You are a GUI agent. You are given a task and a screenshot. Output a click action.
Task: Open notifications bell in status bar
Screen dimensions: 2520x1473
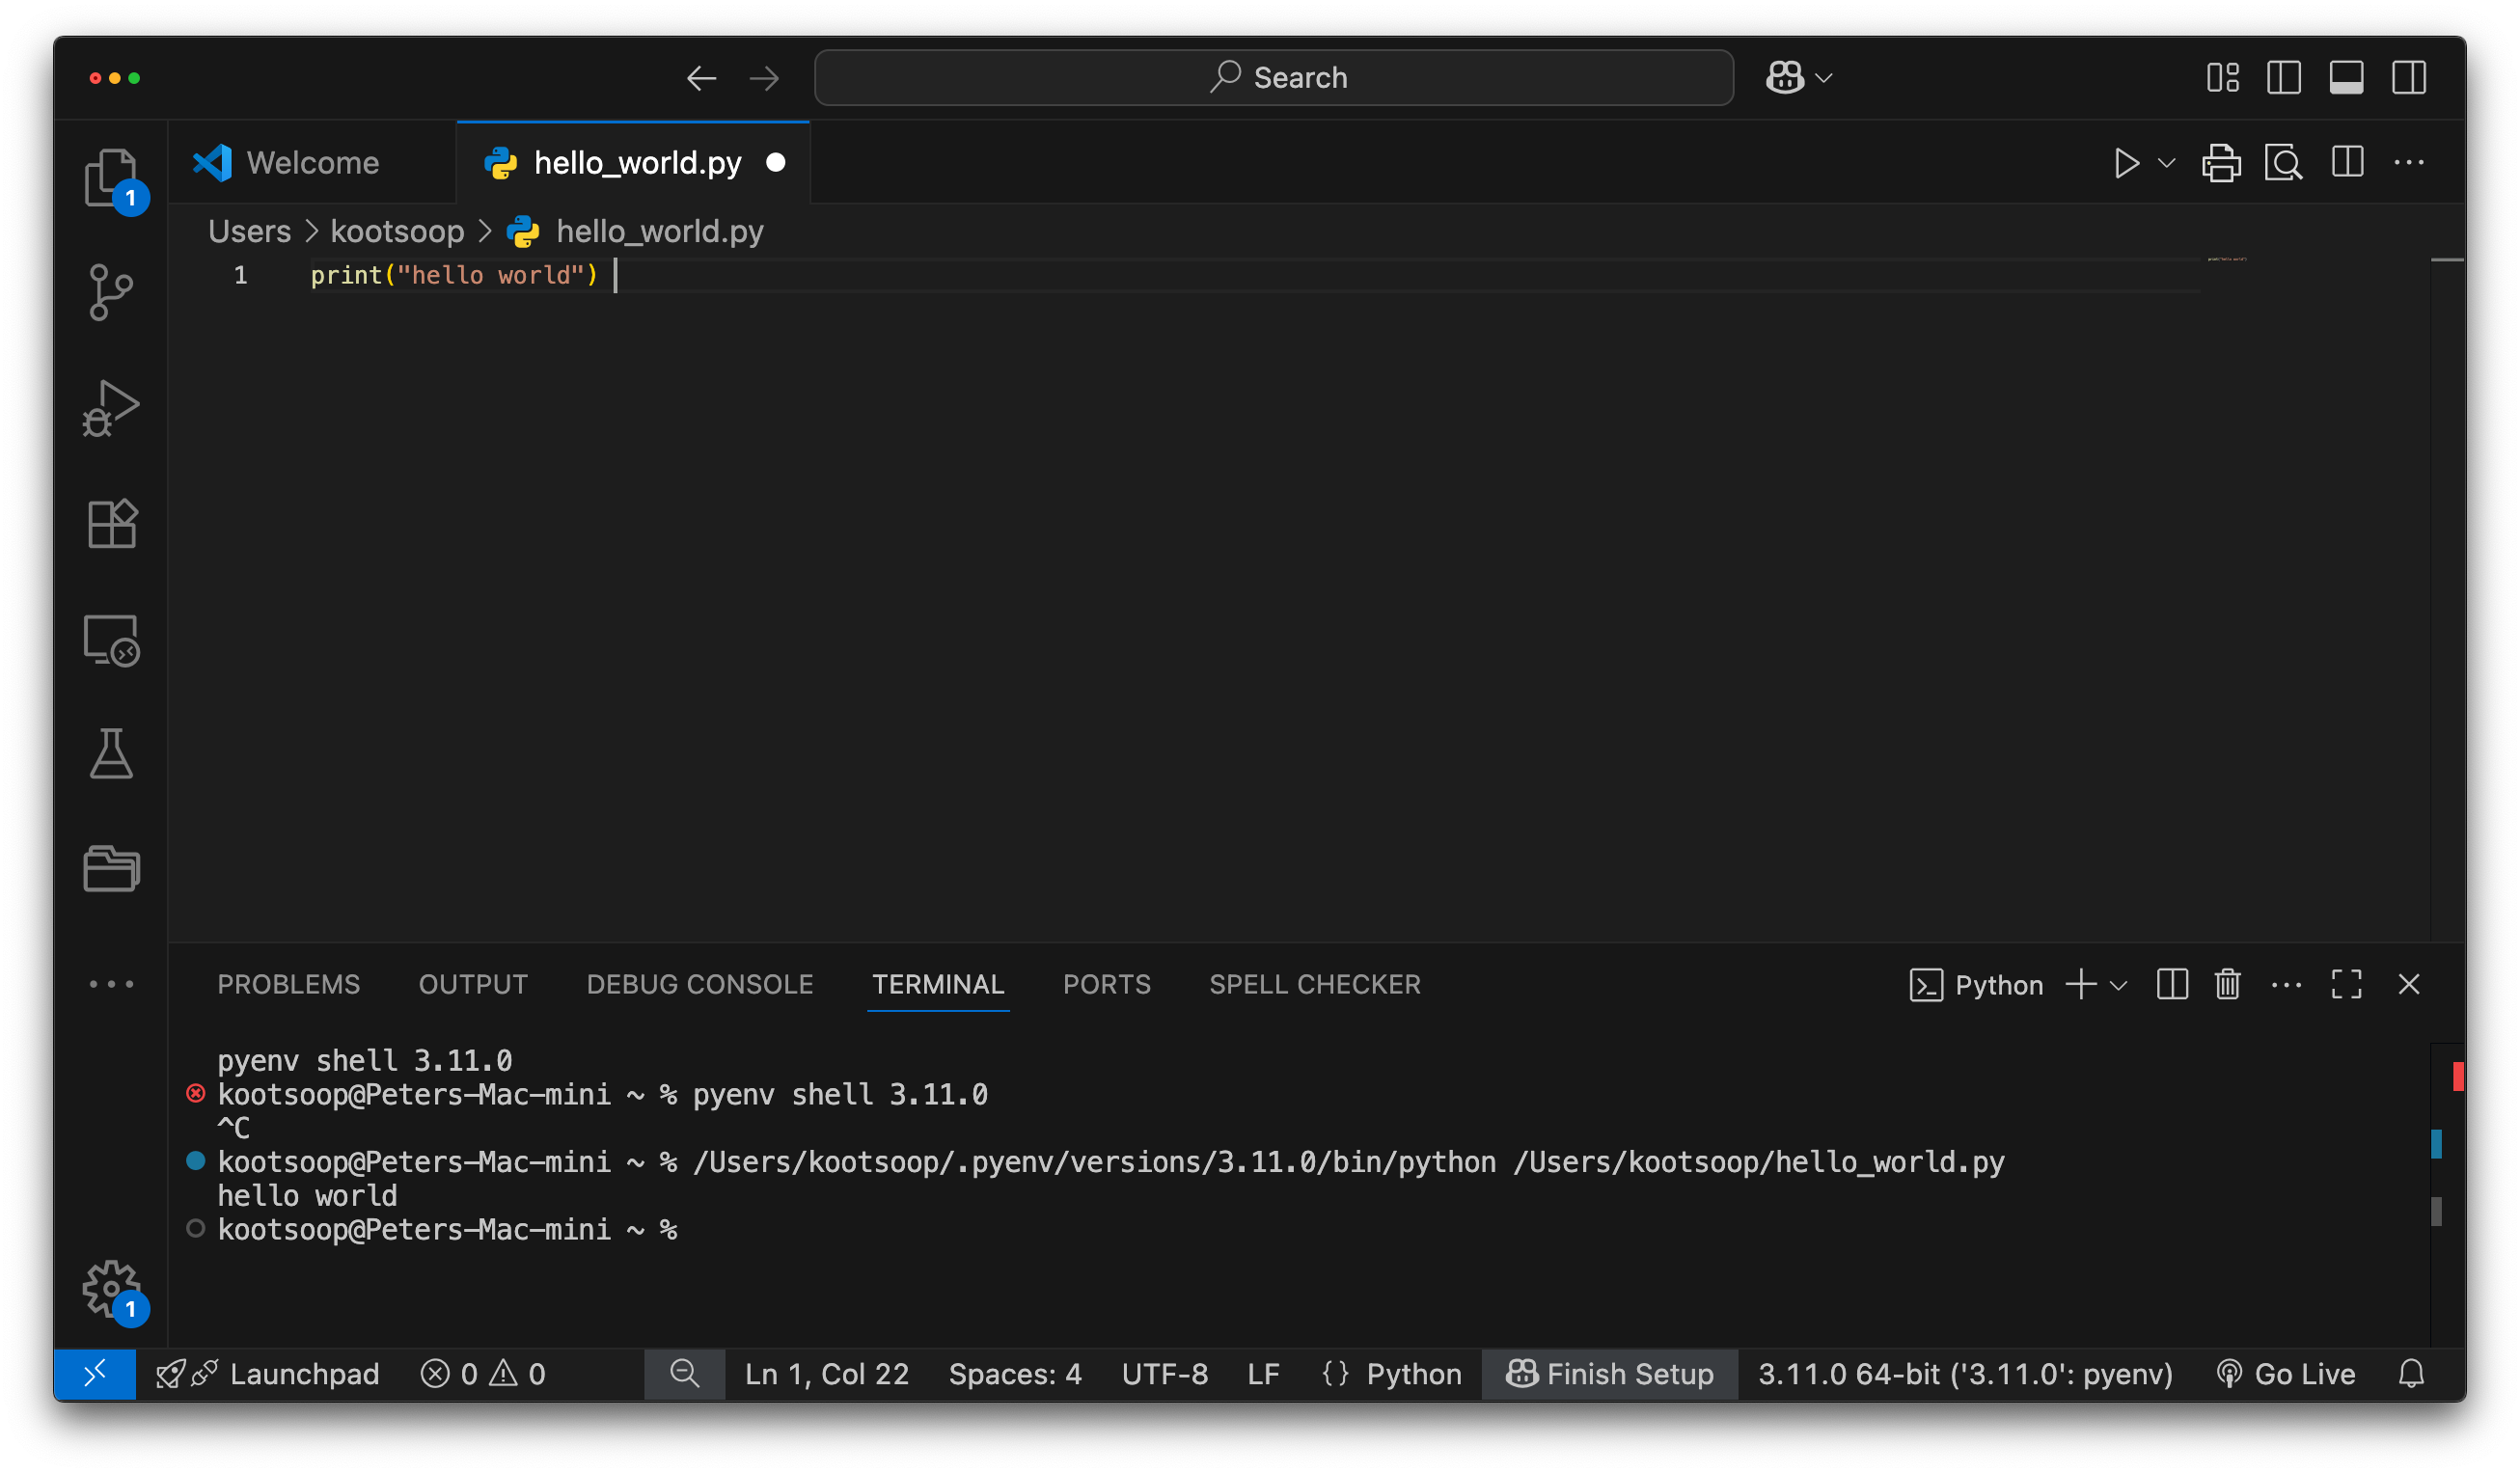2412,1375
